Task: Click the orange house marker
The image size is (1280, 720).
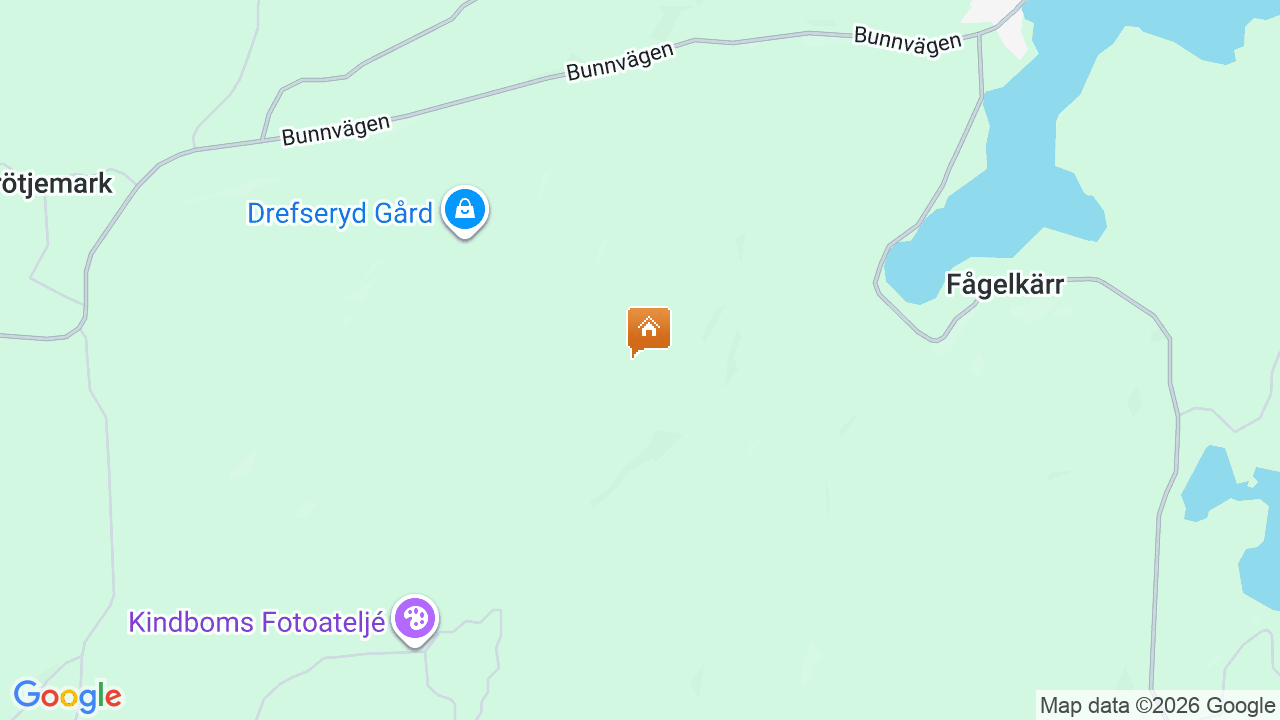Action: pyautogui.click(x=649, y=331)
